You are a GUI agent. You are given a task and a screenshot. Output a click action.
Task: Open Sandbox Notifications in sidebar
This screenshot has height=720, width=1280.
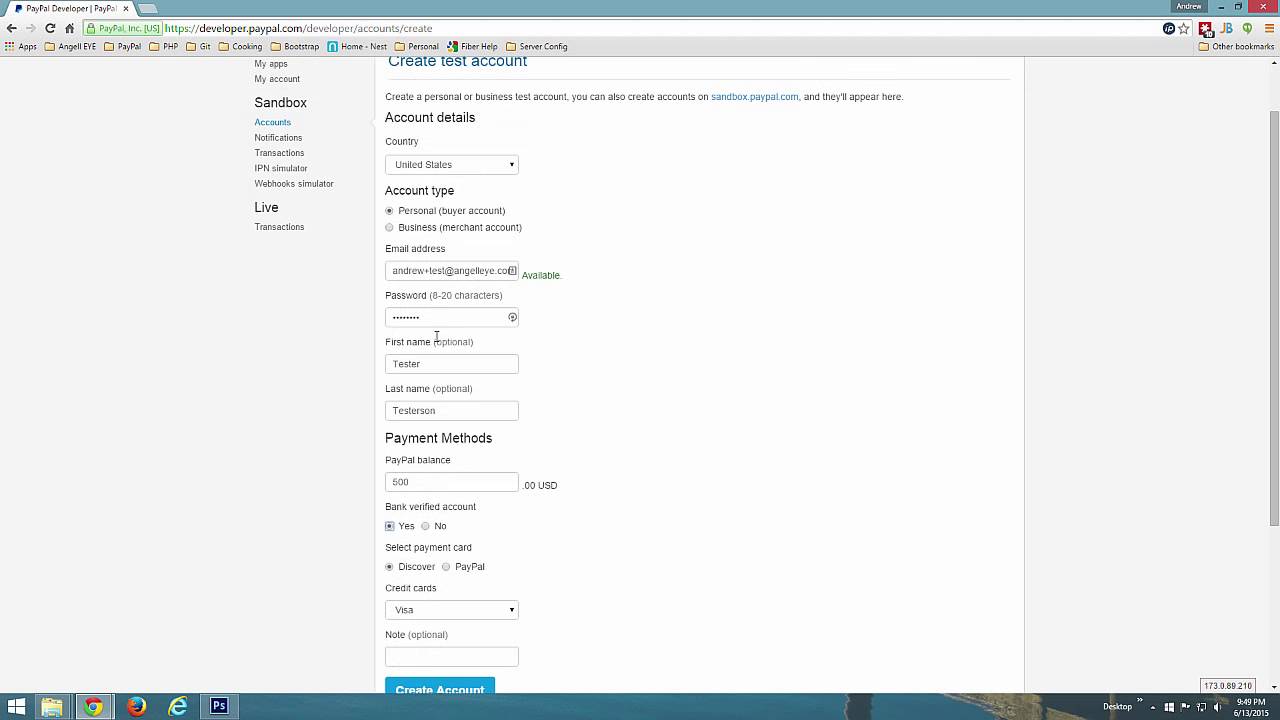click(x=278, y=138)
